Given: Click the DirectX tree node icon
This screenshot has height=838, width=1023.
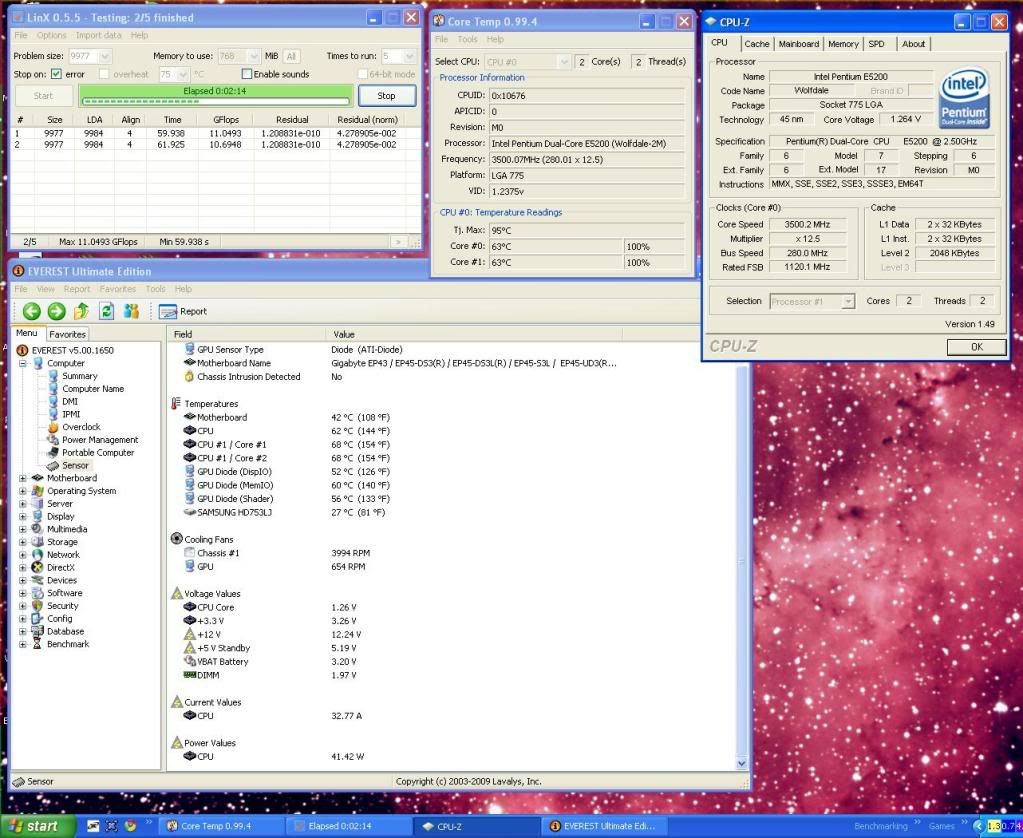Looking at the screenshot, I should [x=38, y=567].
